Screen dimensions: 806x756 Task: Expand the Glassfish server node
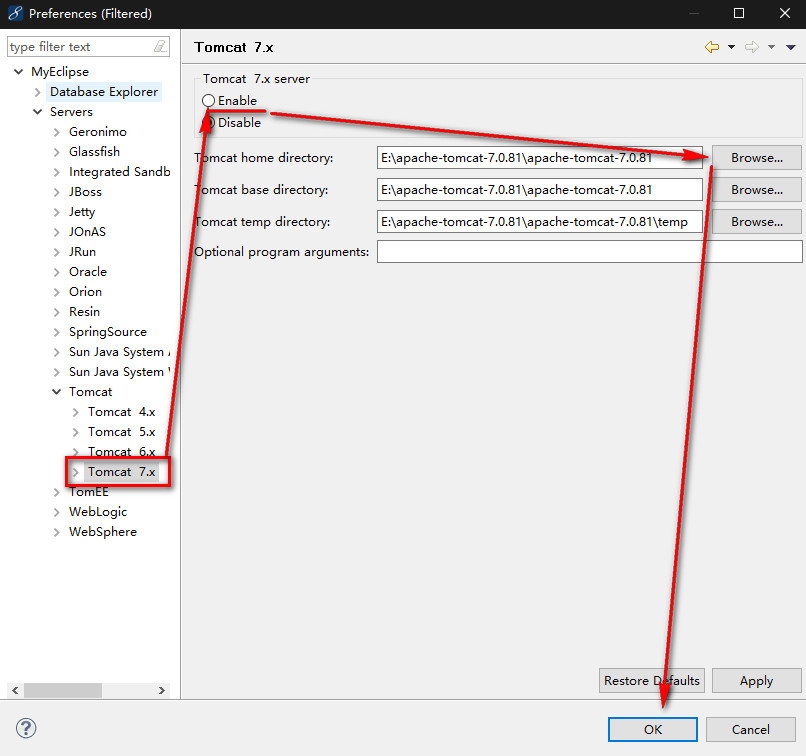click(x=57, y=152)
